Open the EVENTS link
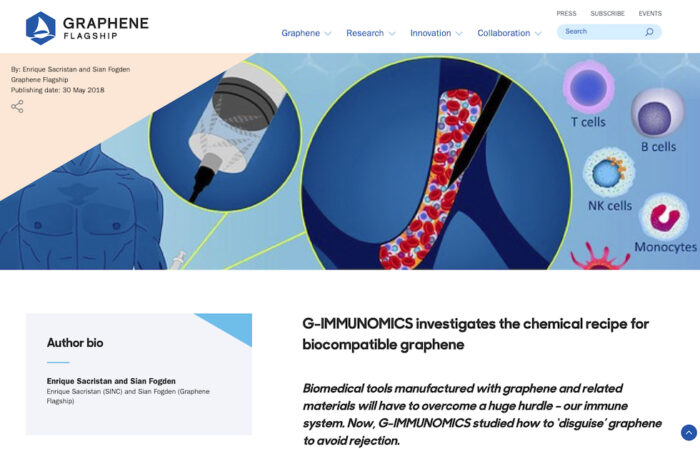Image resolution: width=700 pixels, height=449 pixels. 650,13
